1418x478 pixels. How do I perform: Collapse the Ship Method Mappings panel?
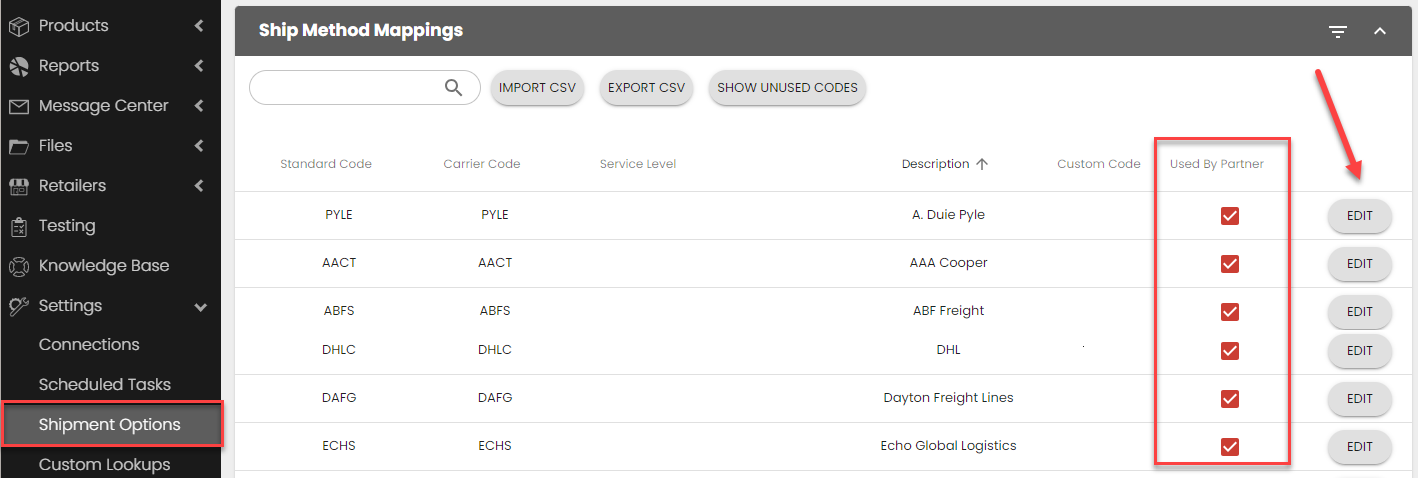point(1380,32)
